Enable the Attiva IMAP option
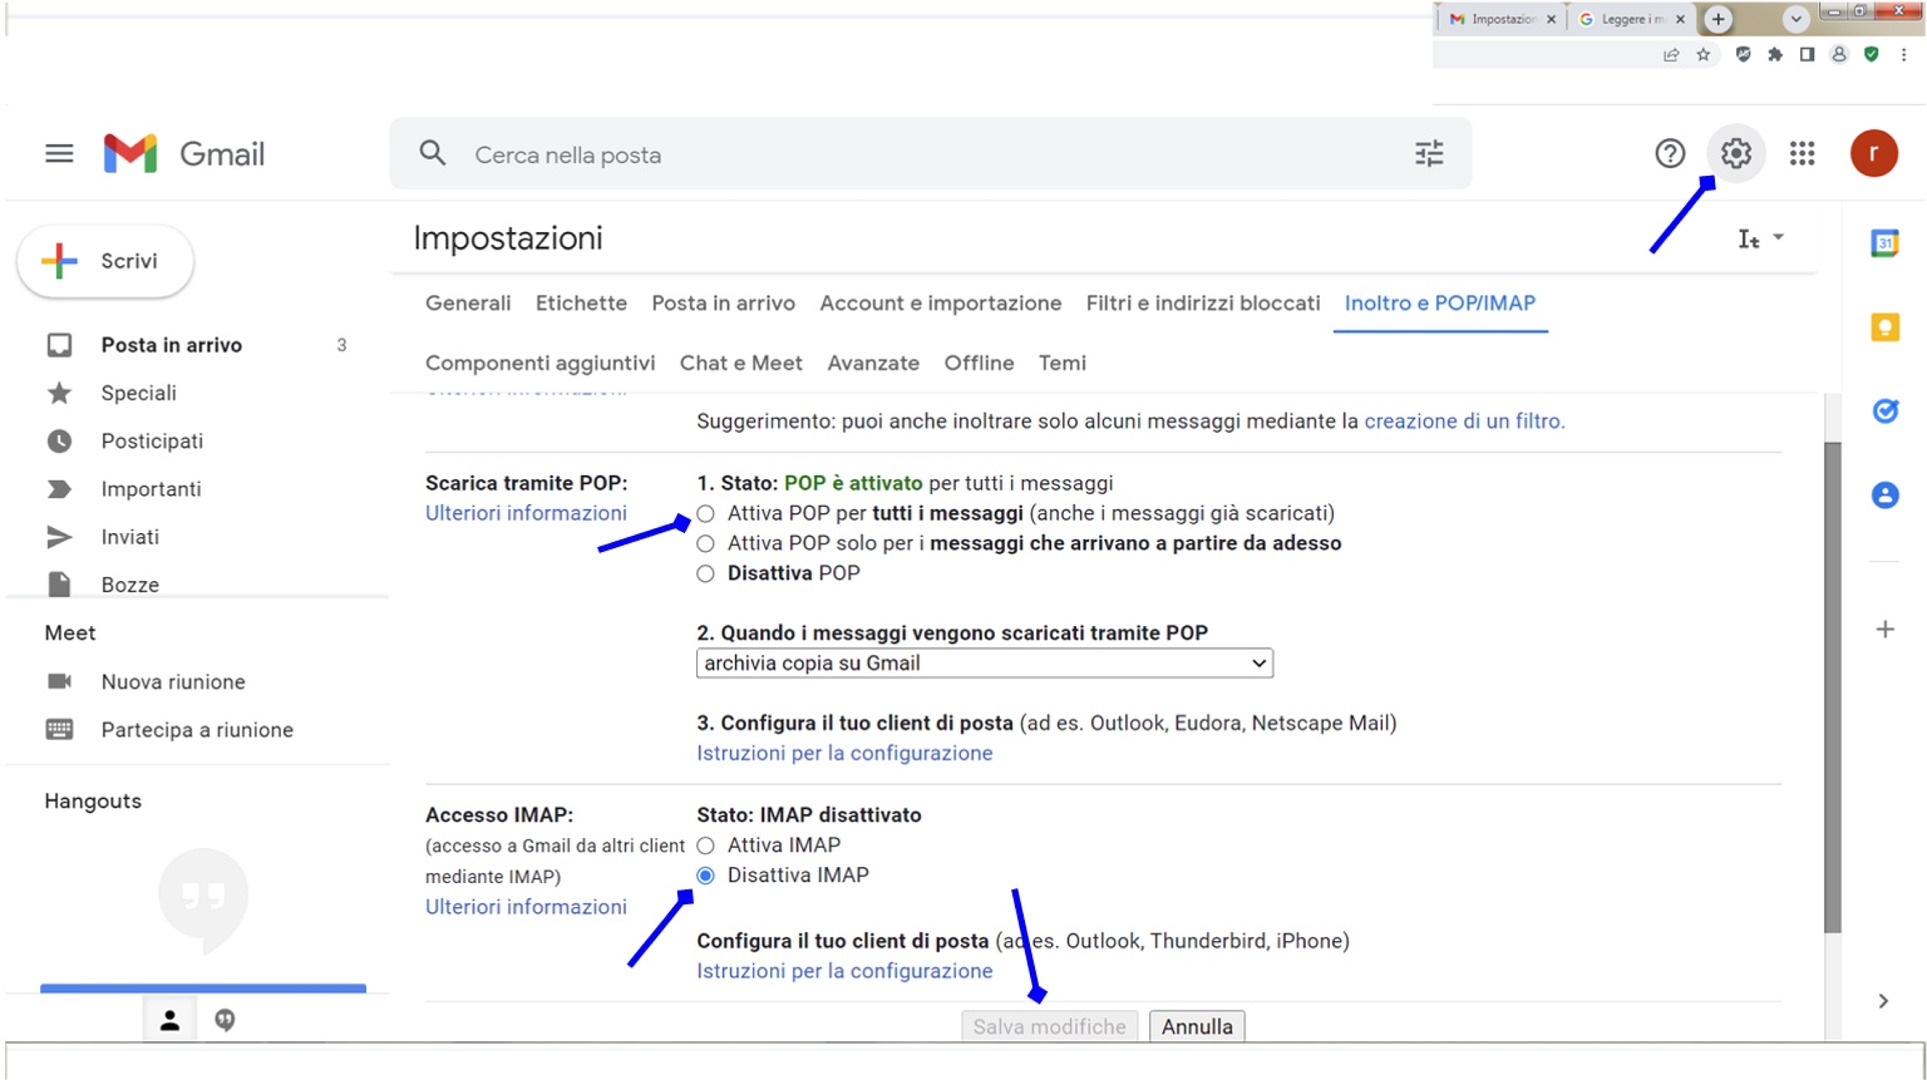 tap(706, 846)
